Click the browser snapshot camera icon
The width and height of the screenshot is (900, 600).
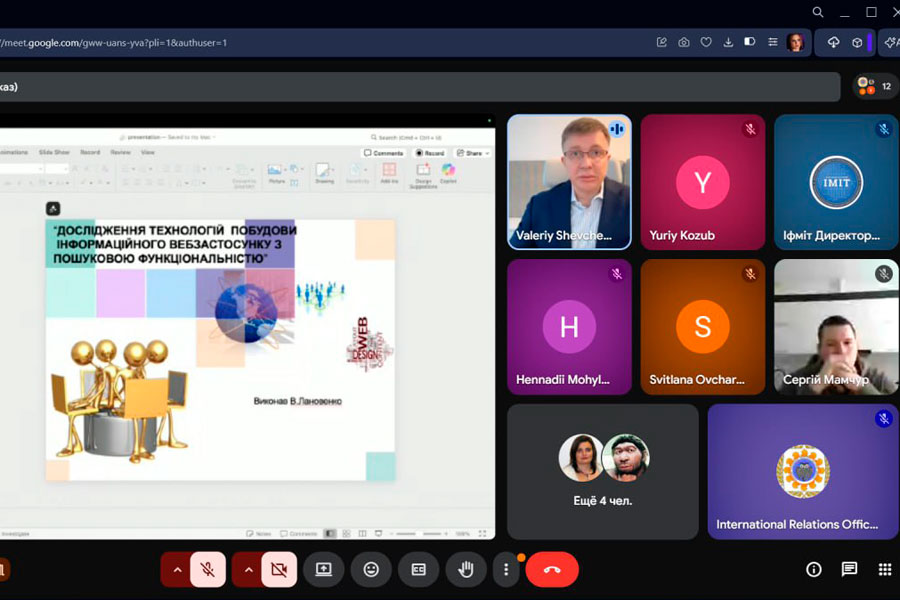tap(684, 42)
